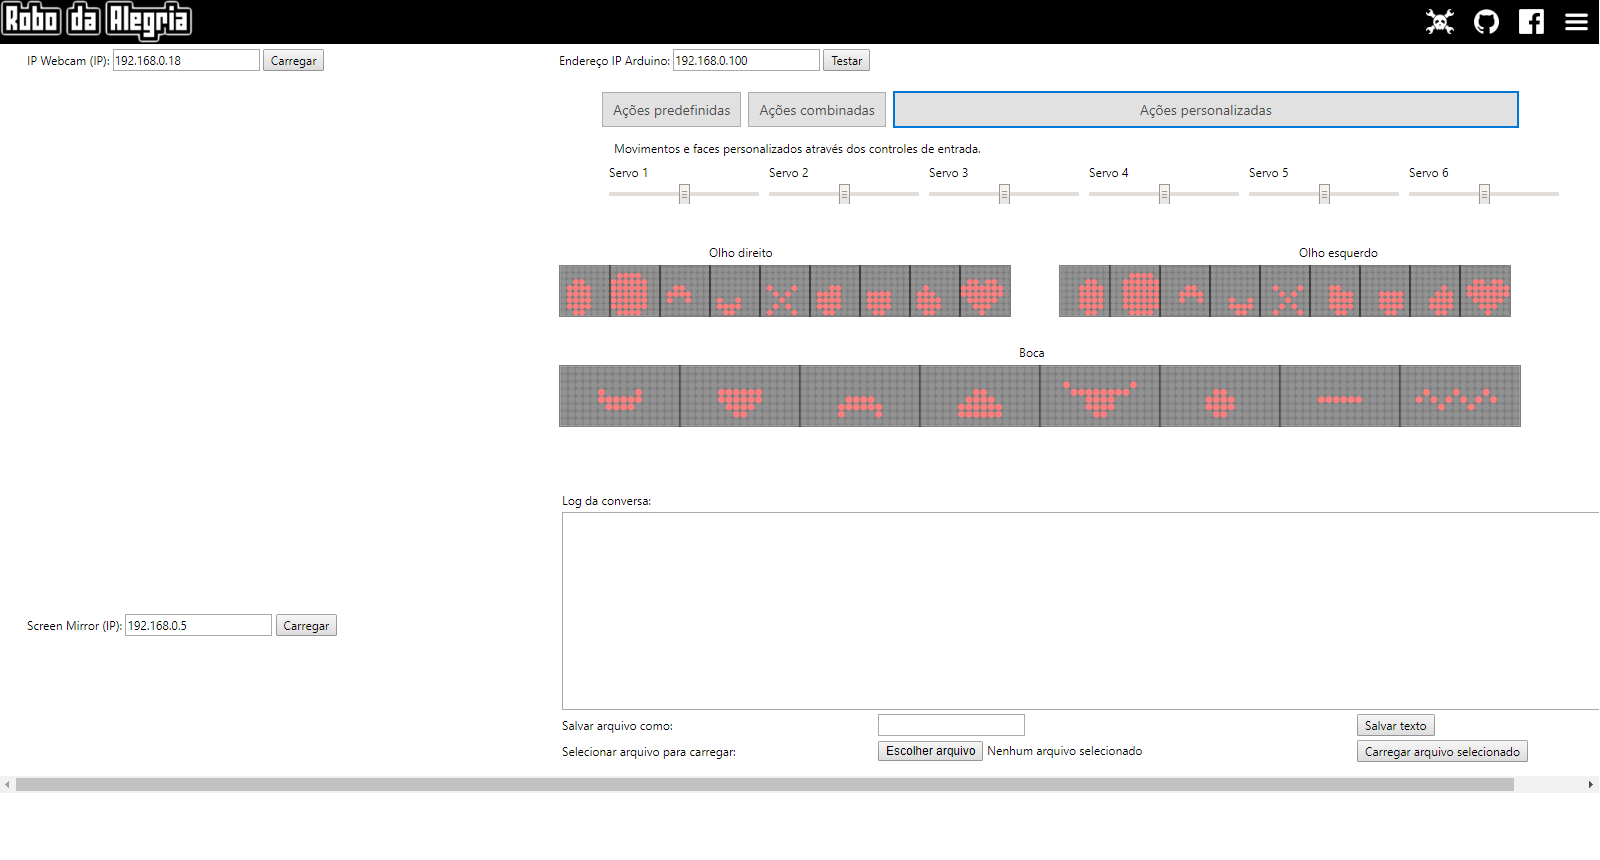
Task: Select the downward curve eye for Olho esquerdo
Action: pos(1235,291)
